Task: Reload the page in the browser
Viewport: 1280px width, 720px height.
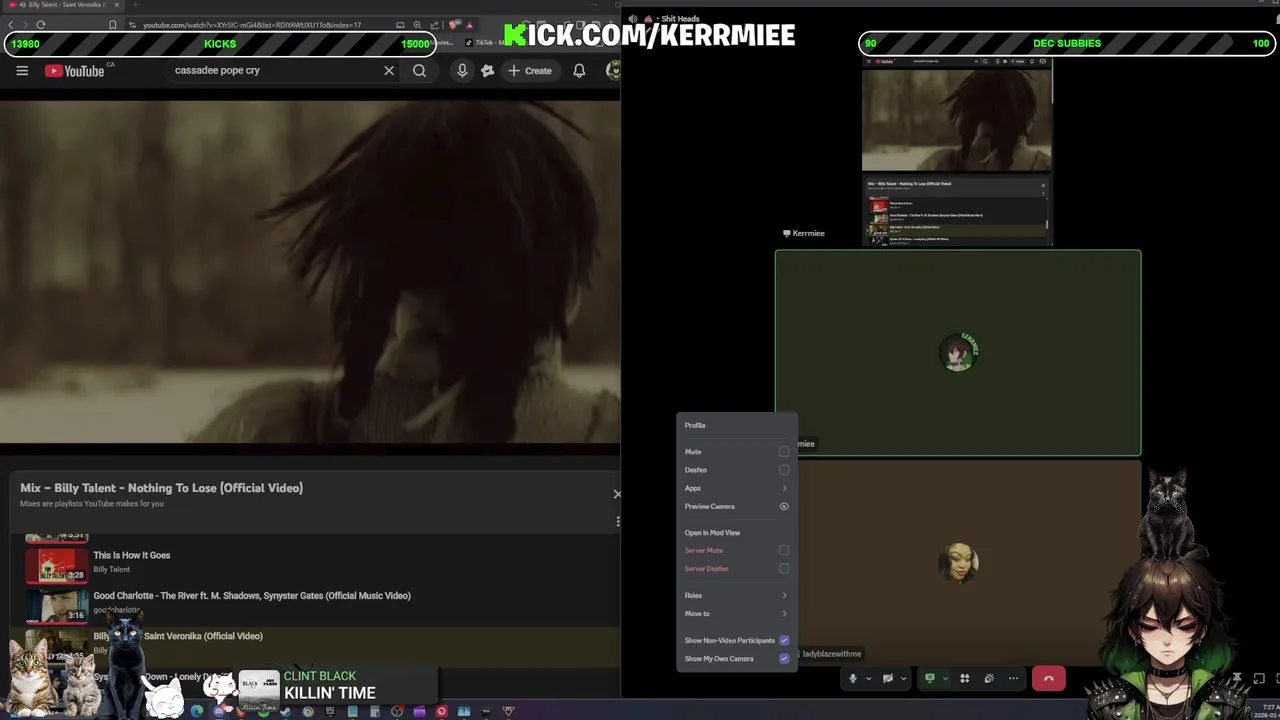Action: tap(41, 25)
